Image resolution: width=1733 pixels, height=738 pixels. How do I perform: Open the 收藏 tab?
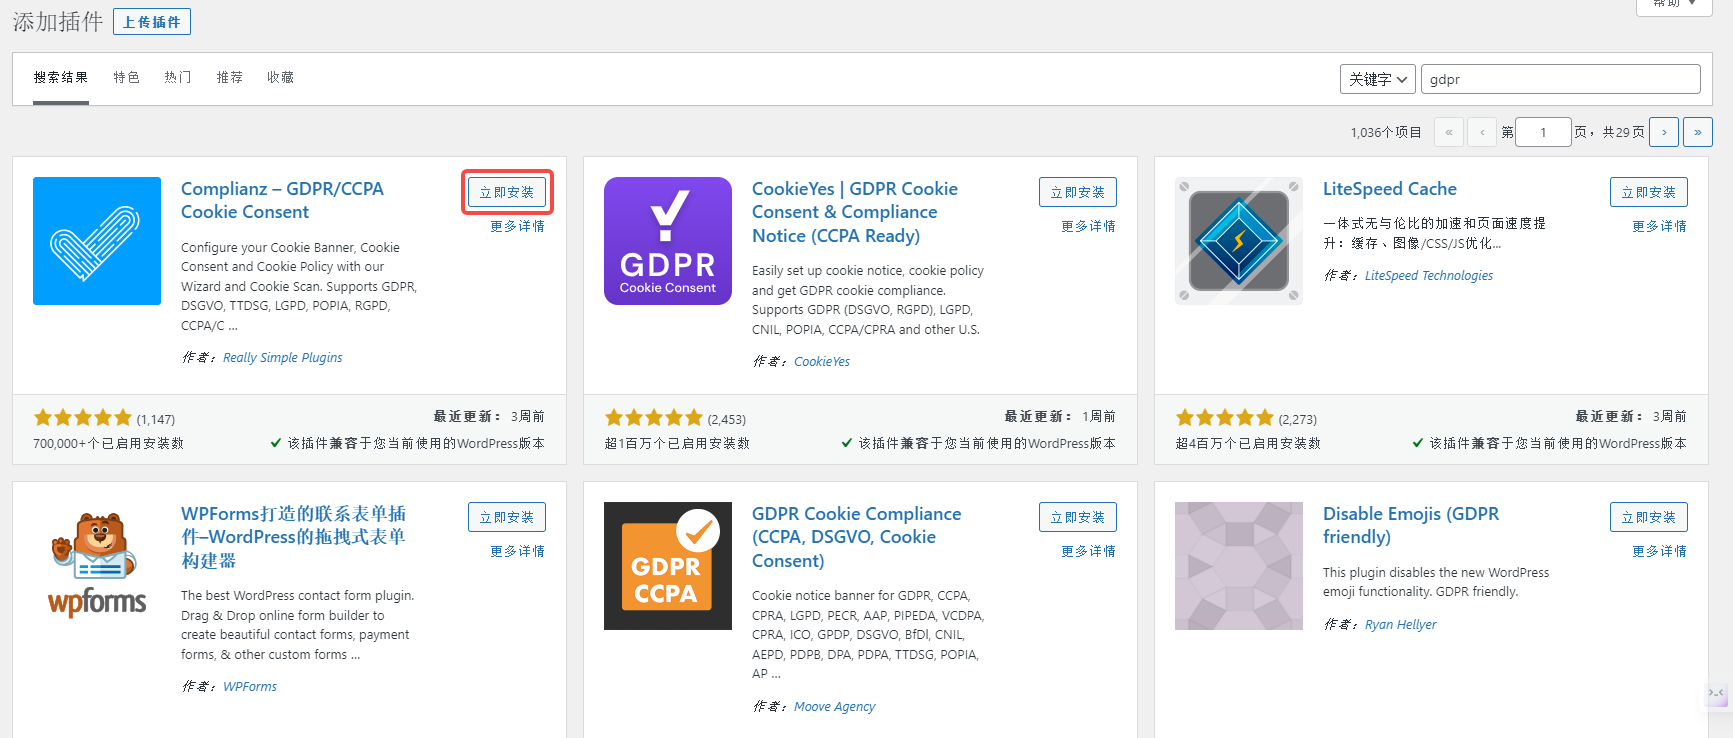click(281, 78)
